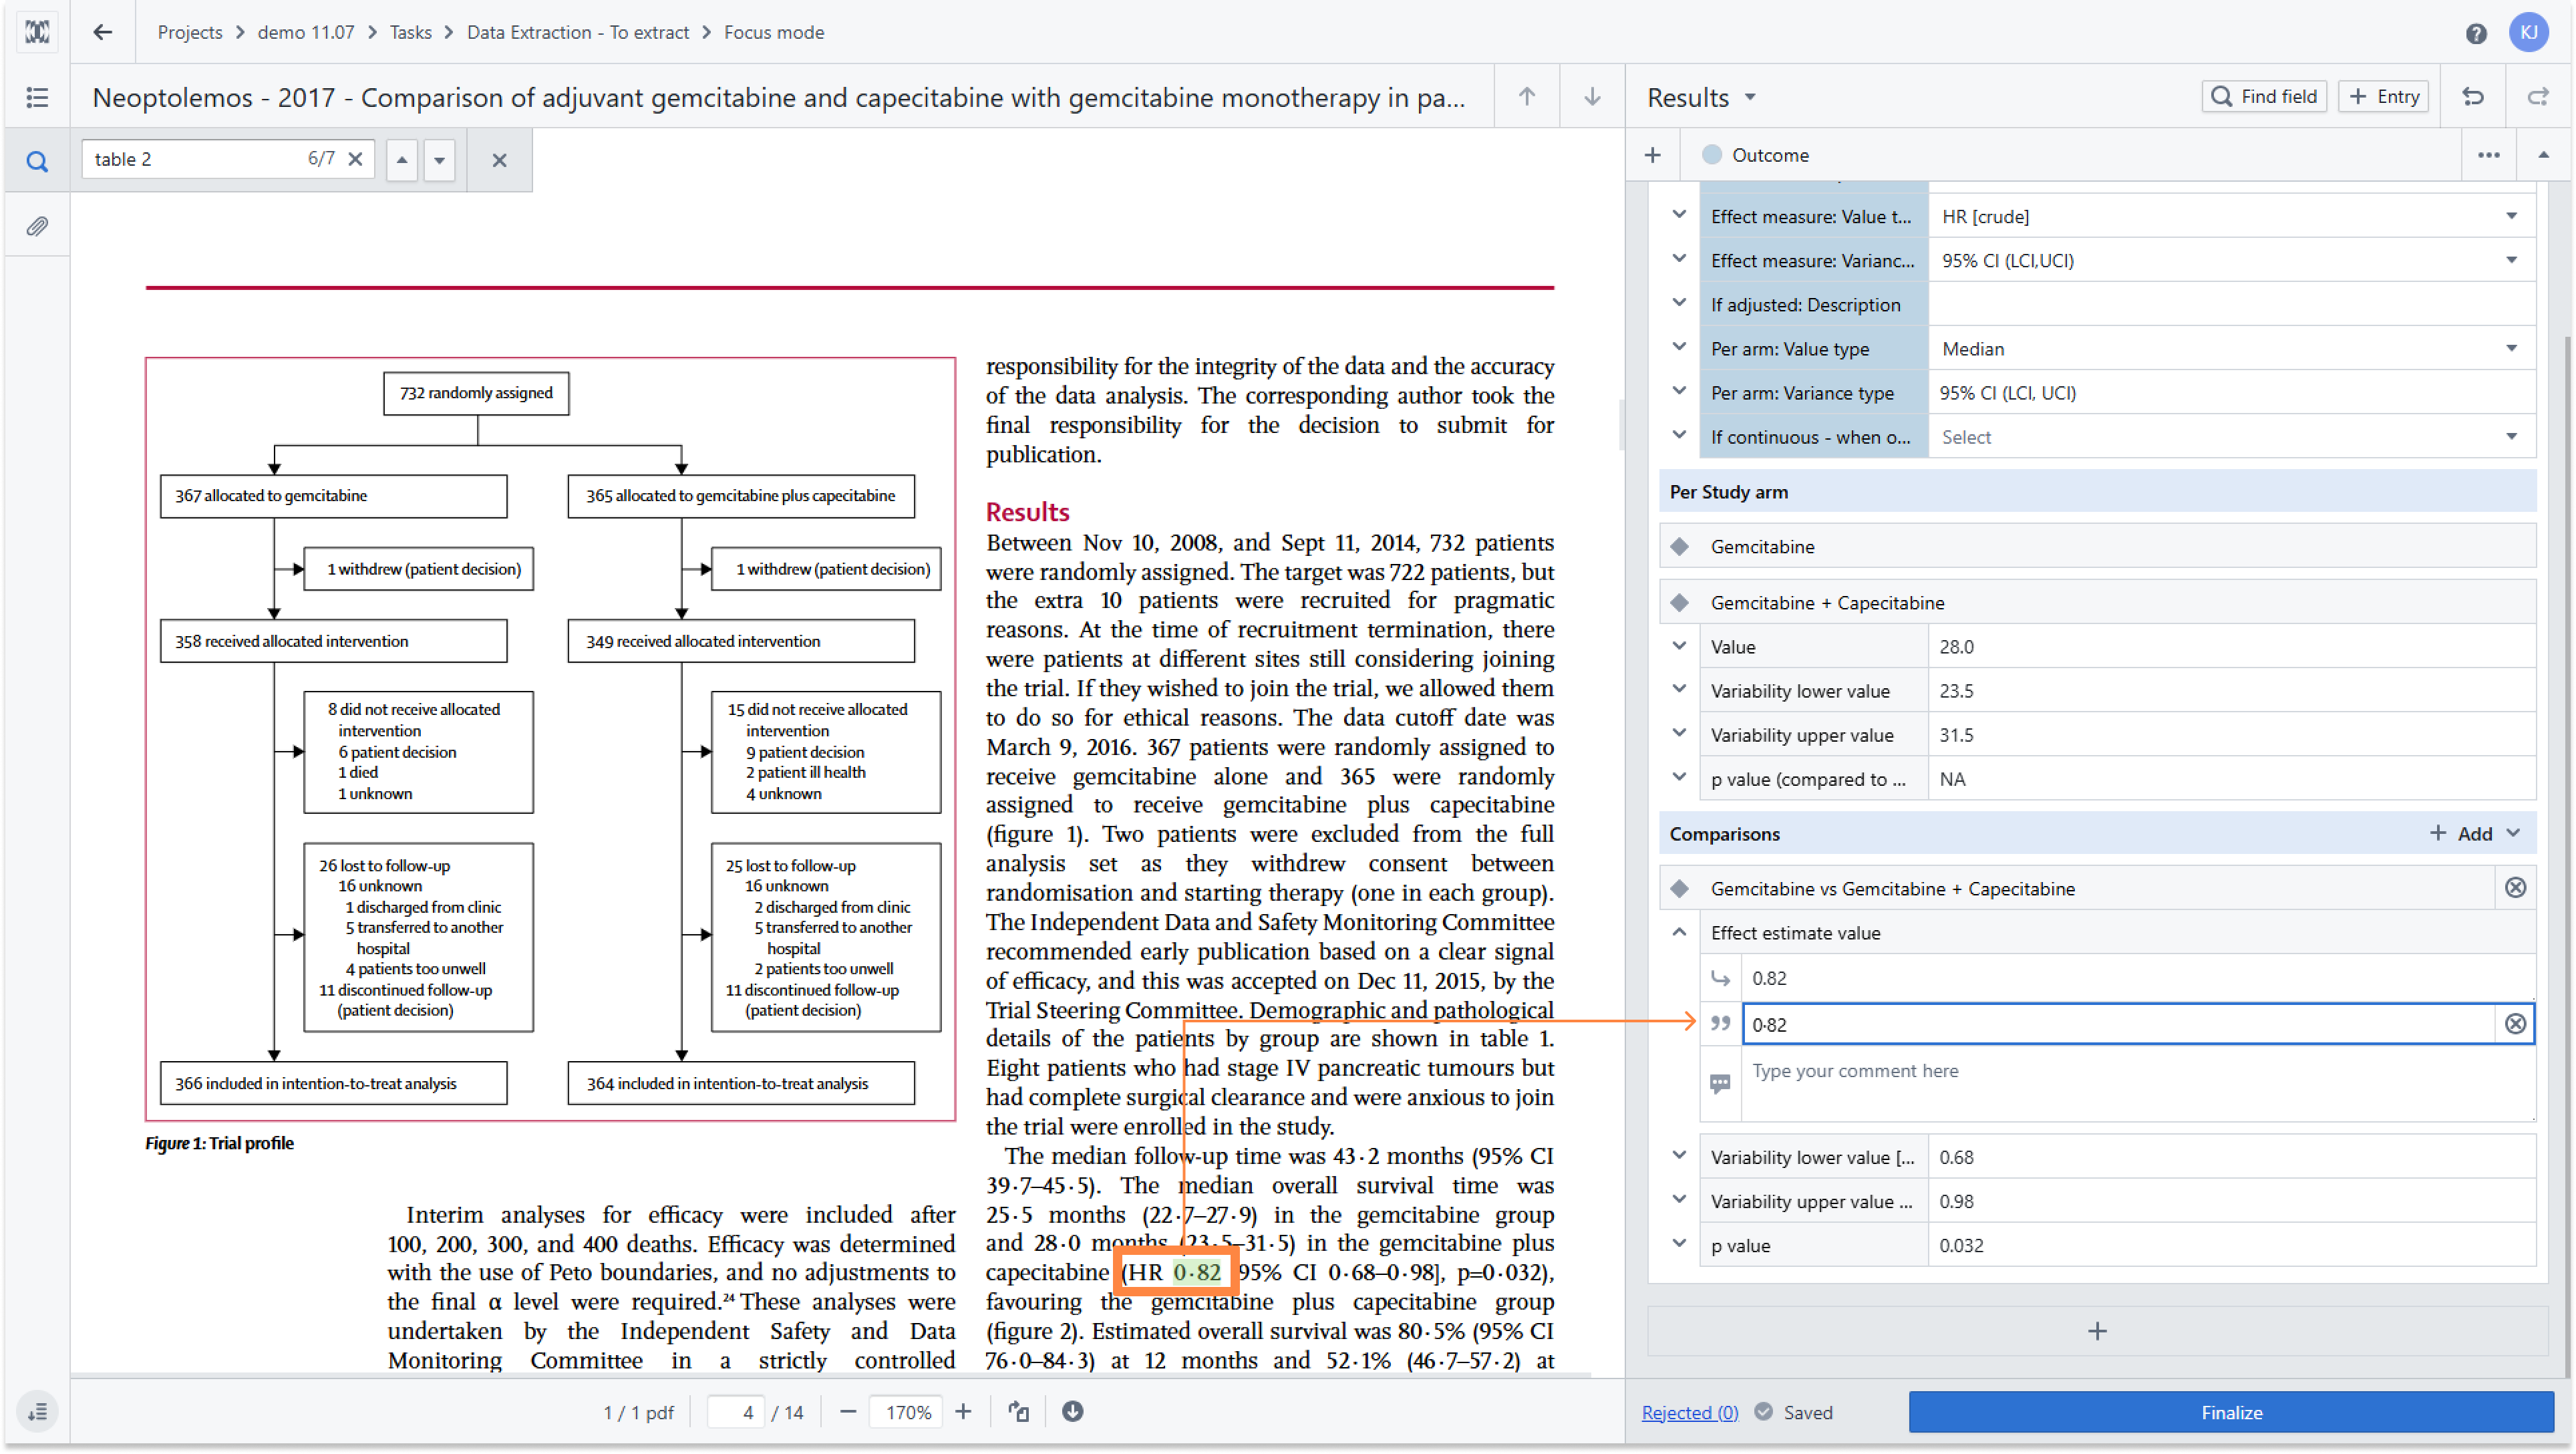Select the search sidebar icon
2576x1454 pixels.
point(37,161)
